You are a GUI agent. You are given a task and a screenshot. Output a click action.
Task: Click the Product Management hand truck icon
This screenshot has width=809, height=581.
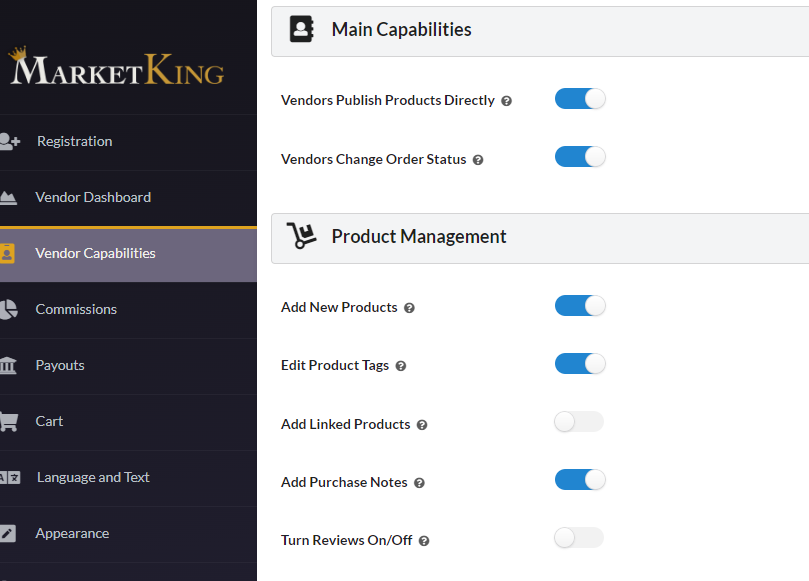click(301, 236)
